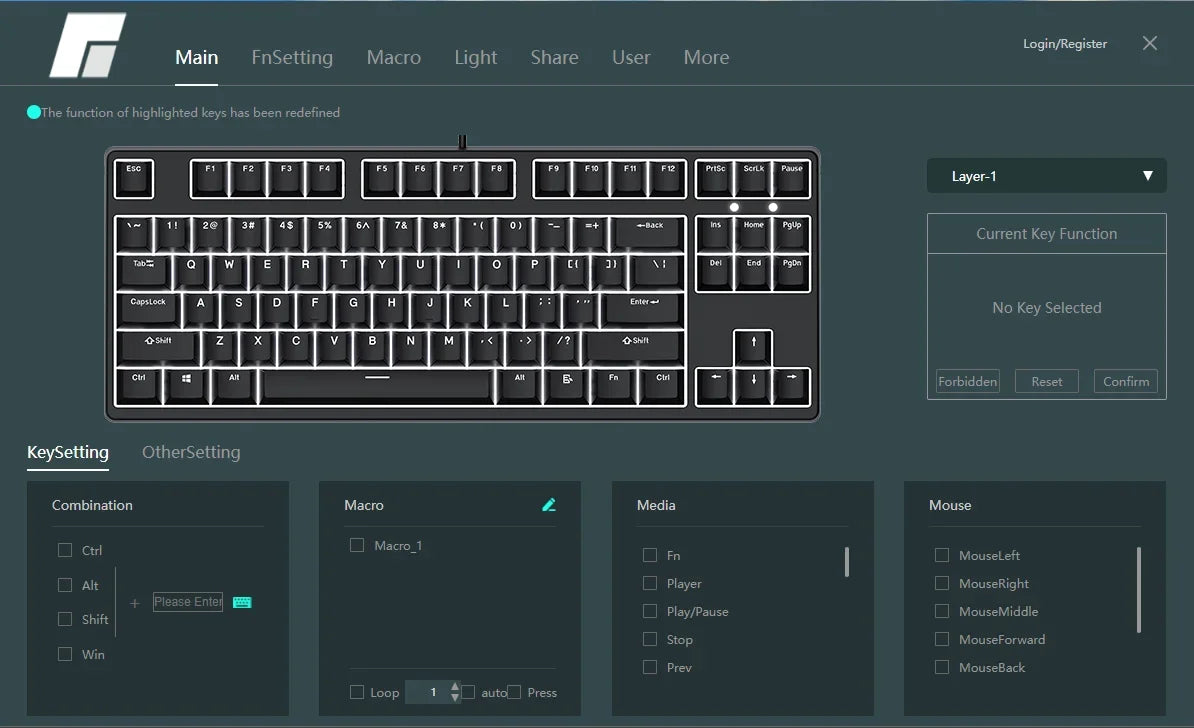Image resolution: width=1194 pixels, height=728 pixels.
Task: Select the Windows logo key on the keyboard
Action: (187, 387)
